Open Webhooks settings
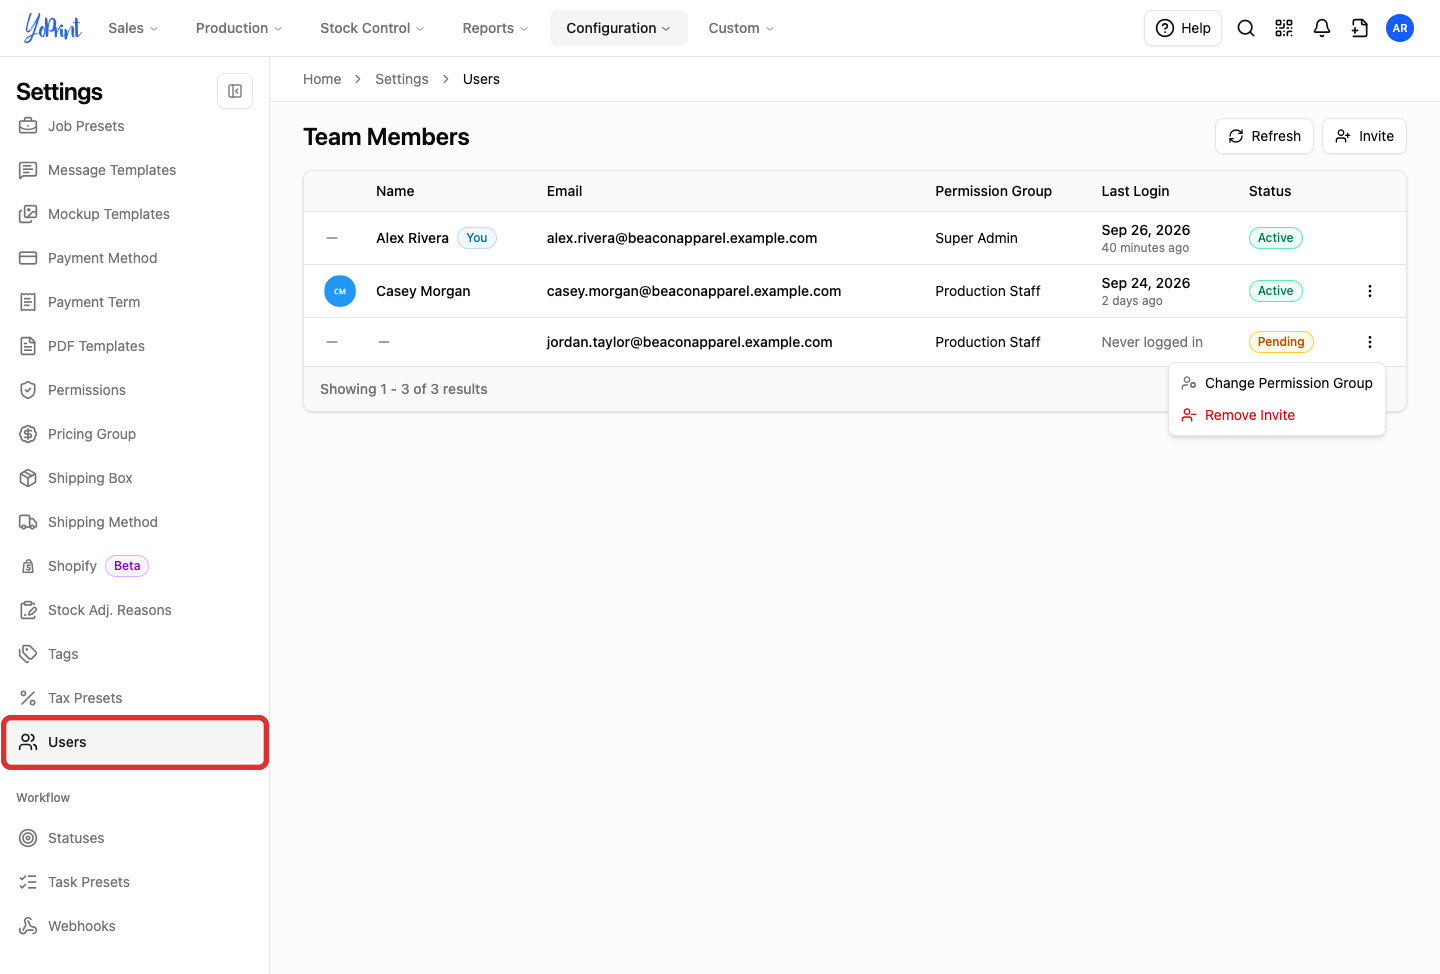The width and height of the screenshot is (1440, 974). click(x=135, y=926)
